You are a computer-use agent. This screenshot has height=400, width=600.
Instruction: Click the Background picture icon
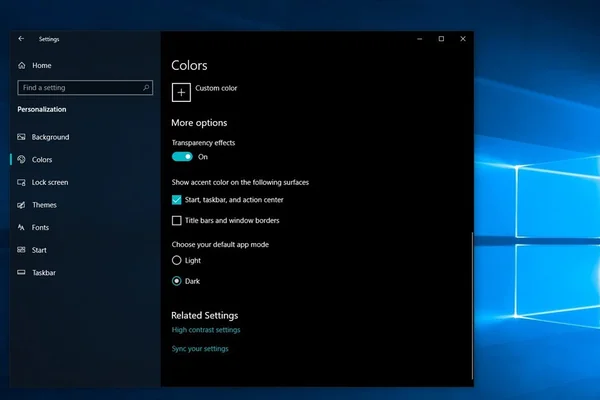pyautogui.click(x=21, y=137)
